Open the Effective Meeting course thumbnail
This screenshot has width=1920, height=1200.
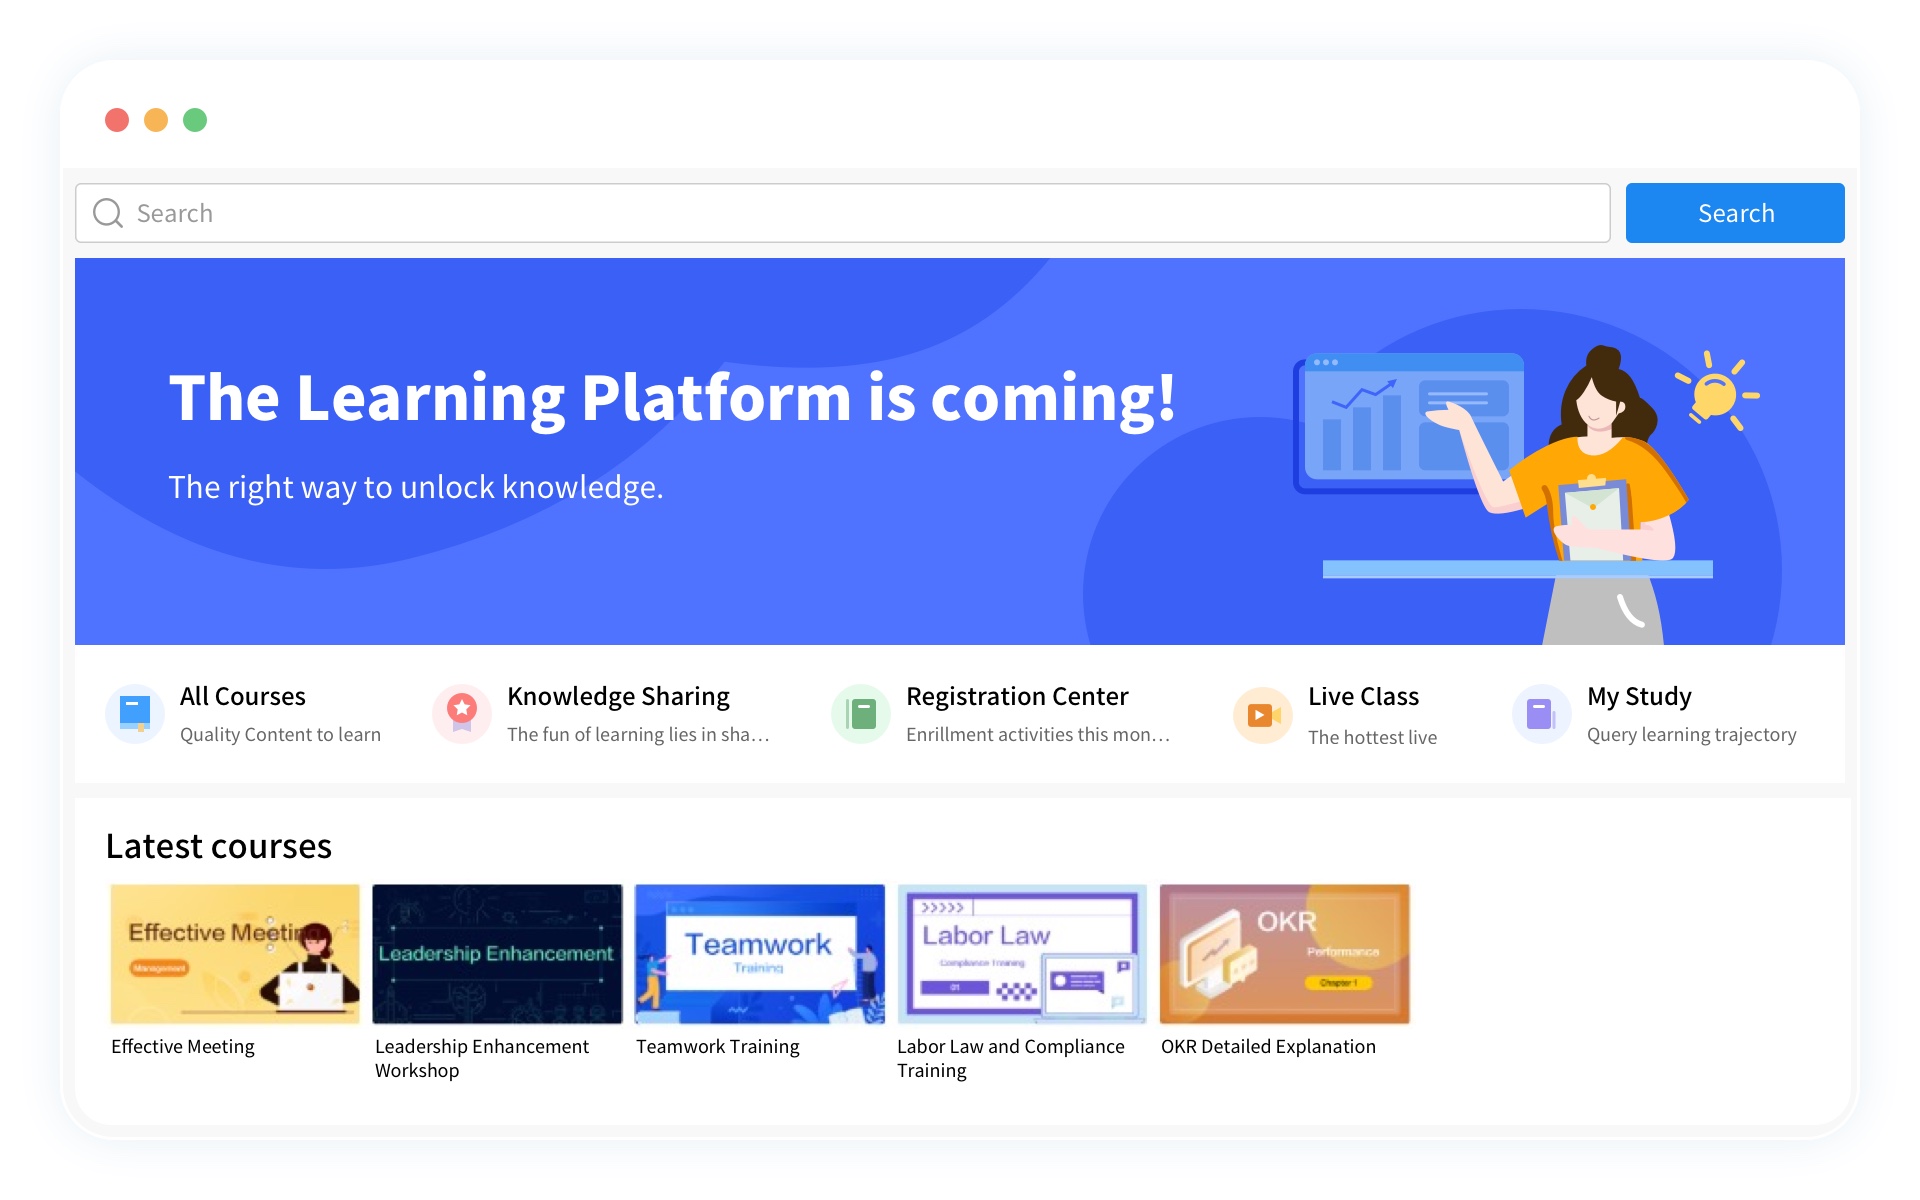235,953
